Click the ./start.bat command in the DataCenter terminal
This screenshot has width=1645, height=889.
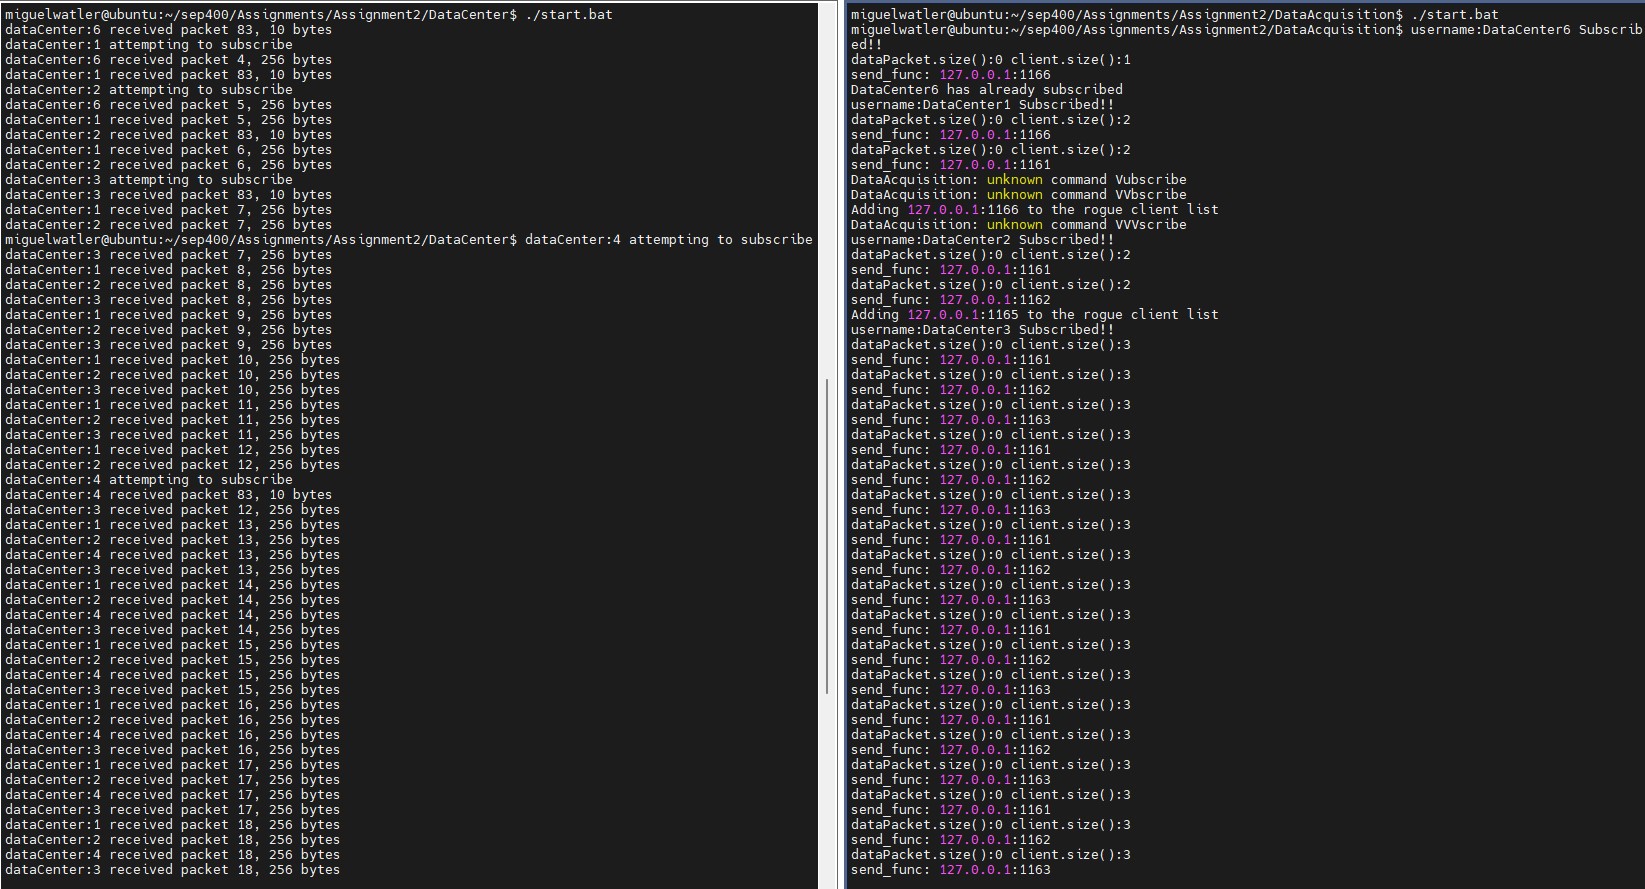(568, 15)
